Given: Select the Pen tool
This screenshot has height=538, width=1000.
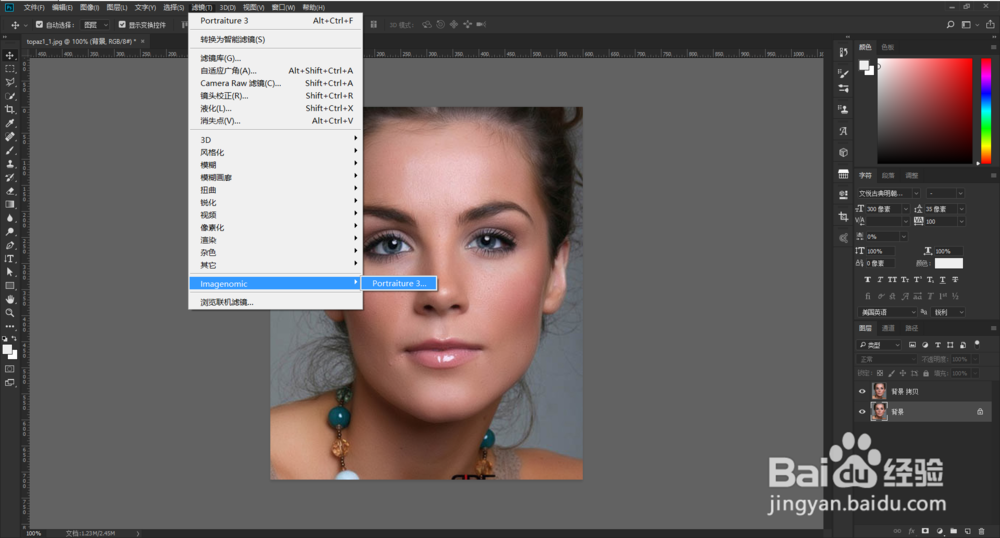Looking at the screenshot, I should (10, 245).
